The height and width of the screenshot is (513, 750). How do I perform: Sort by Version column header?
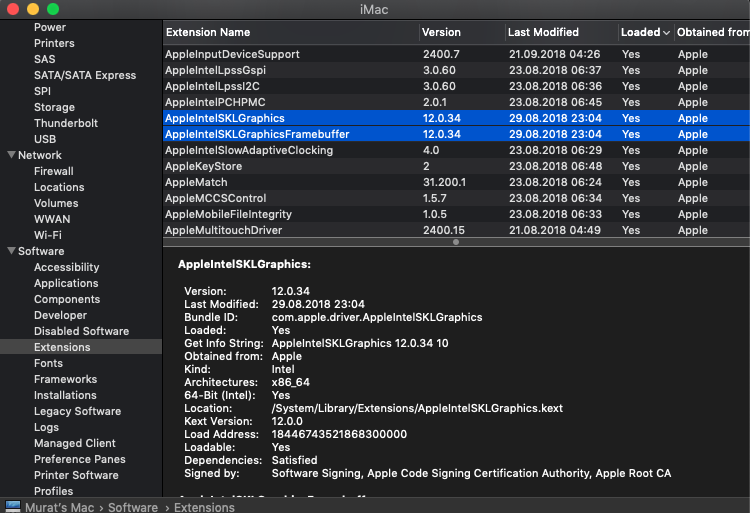click(x=462, y=33)
